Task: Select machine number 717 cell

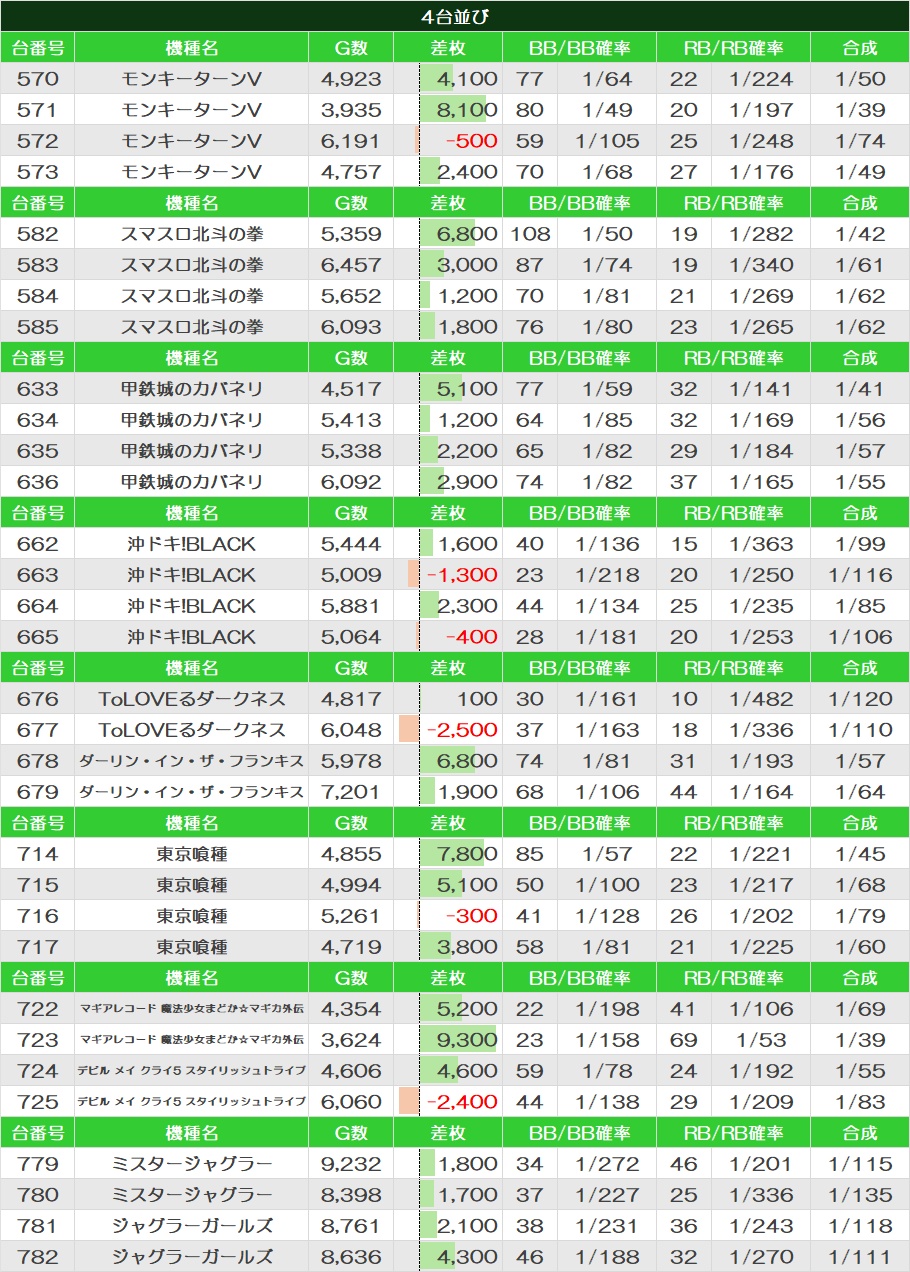Action: [x=38, y=947]
